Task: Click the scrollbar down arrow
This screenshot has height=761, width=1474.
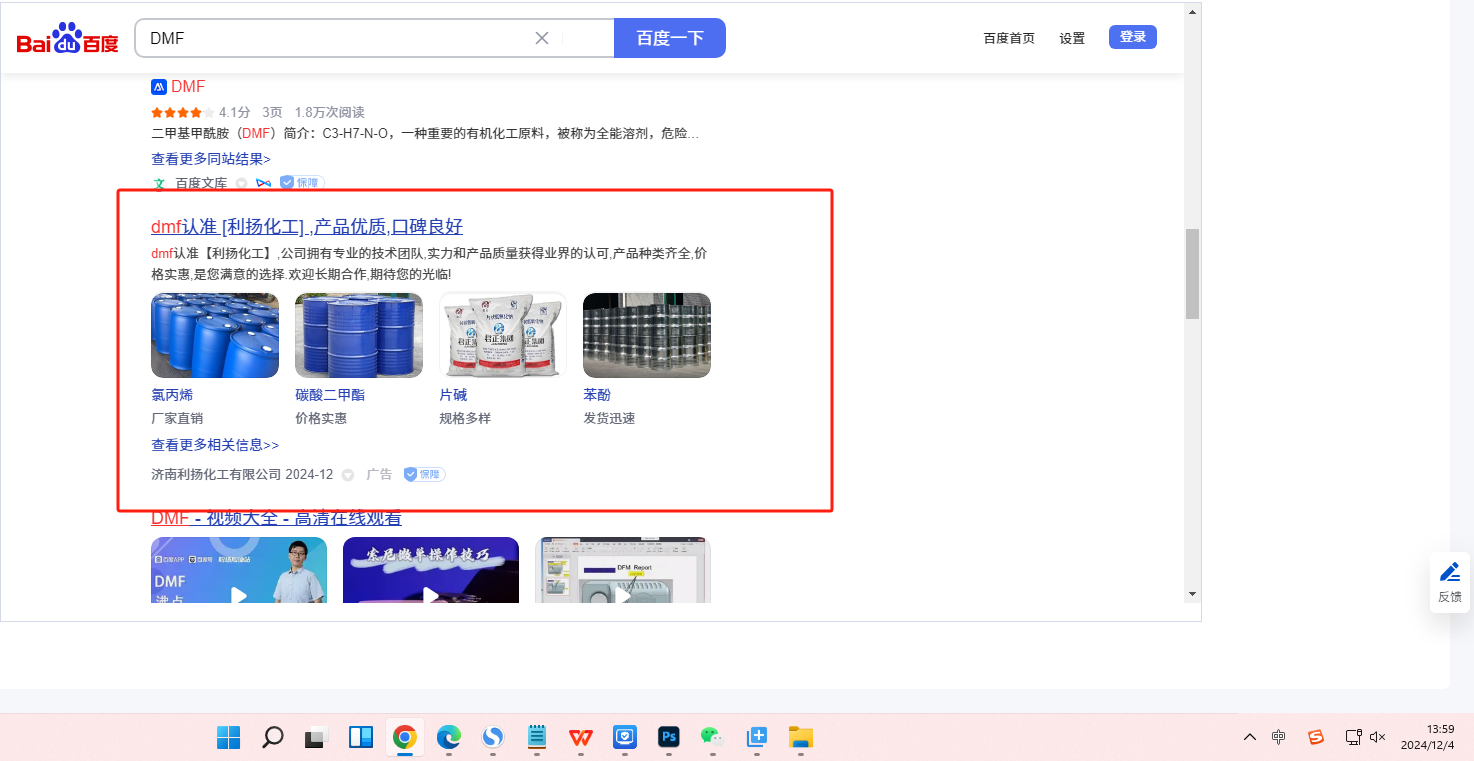Action: pos(1192,593)
